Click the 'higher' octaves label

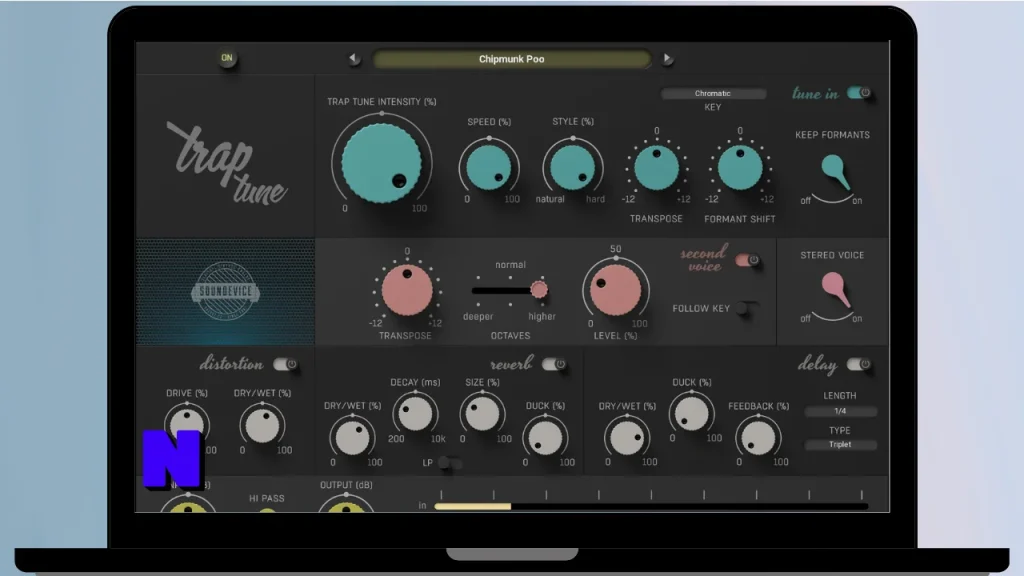tap(542, 316)
